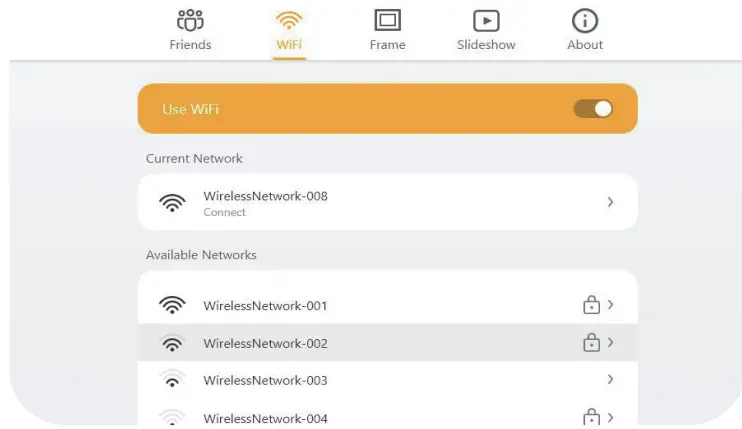742x429 pixels.
Task: Click signal icon next to WirelessNetwork-003
Action: coord(173,380)
